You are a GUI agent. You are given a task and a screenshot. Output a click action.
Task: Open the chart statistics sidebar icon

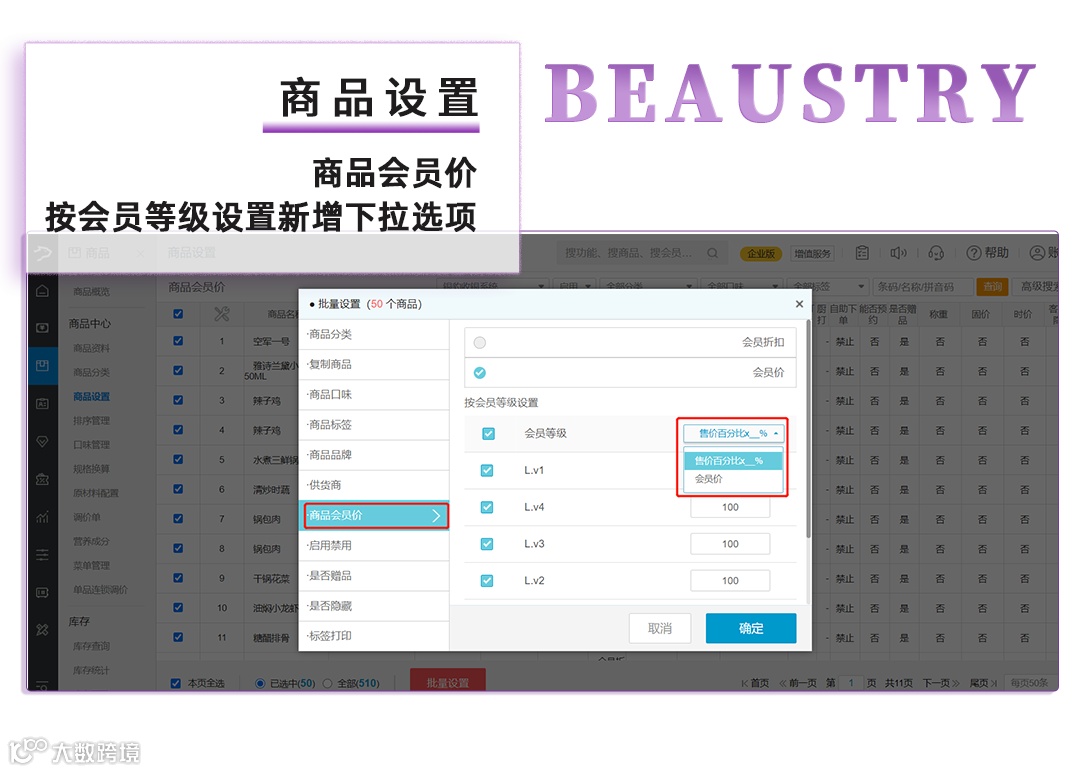[42, 517]
